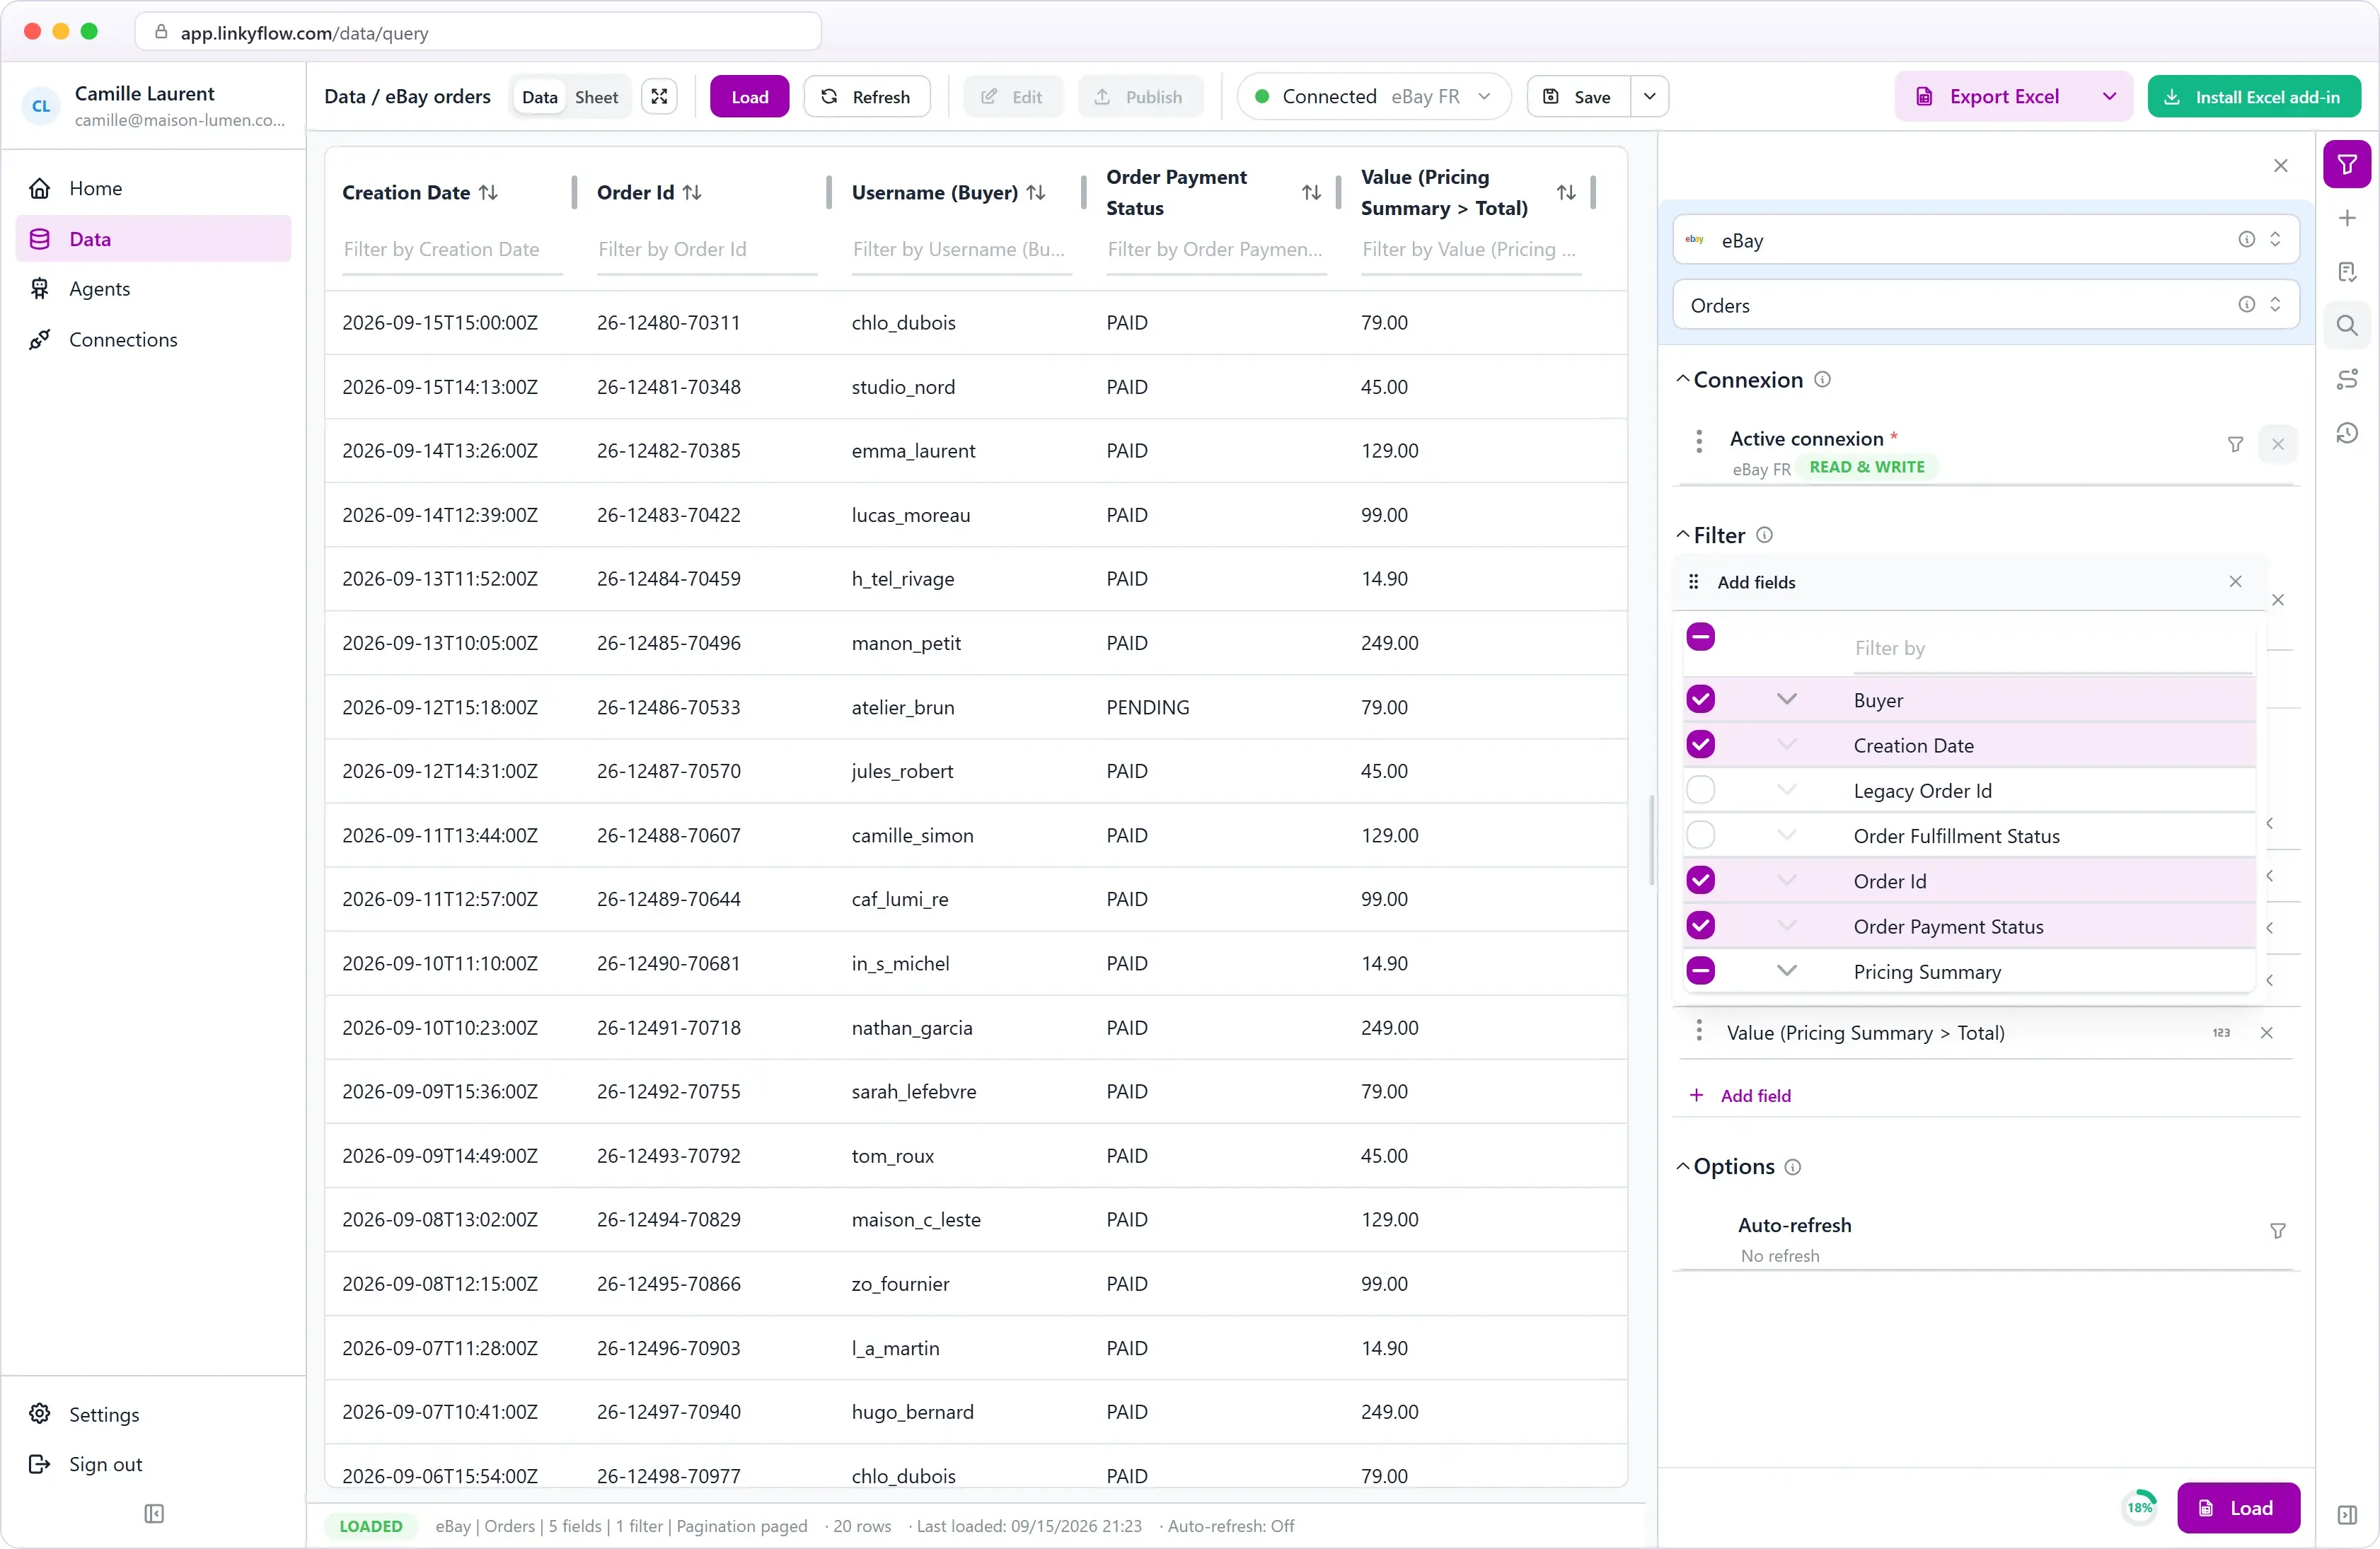Image resolution: width=2380 pixels, height=1549 pixels.
Task: Check the Legacy Order Id checkbox
Action: click(x=1700, y=790)
